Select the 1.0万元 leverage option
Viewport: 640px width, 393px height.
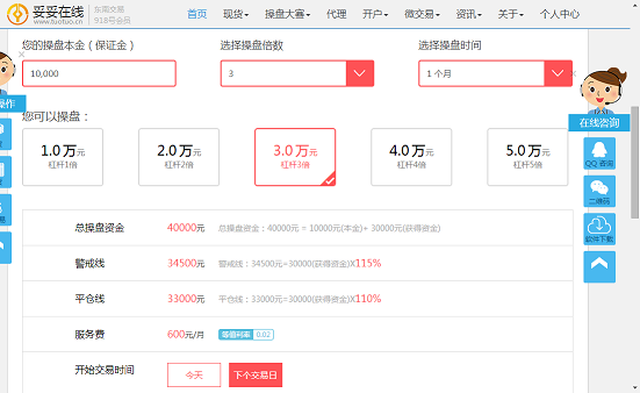pyautogui.click(x=62, y=157)
